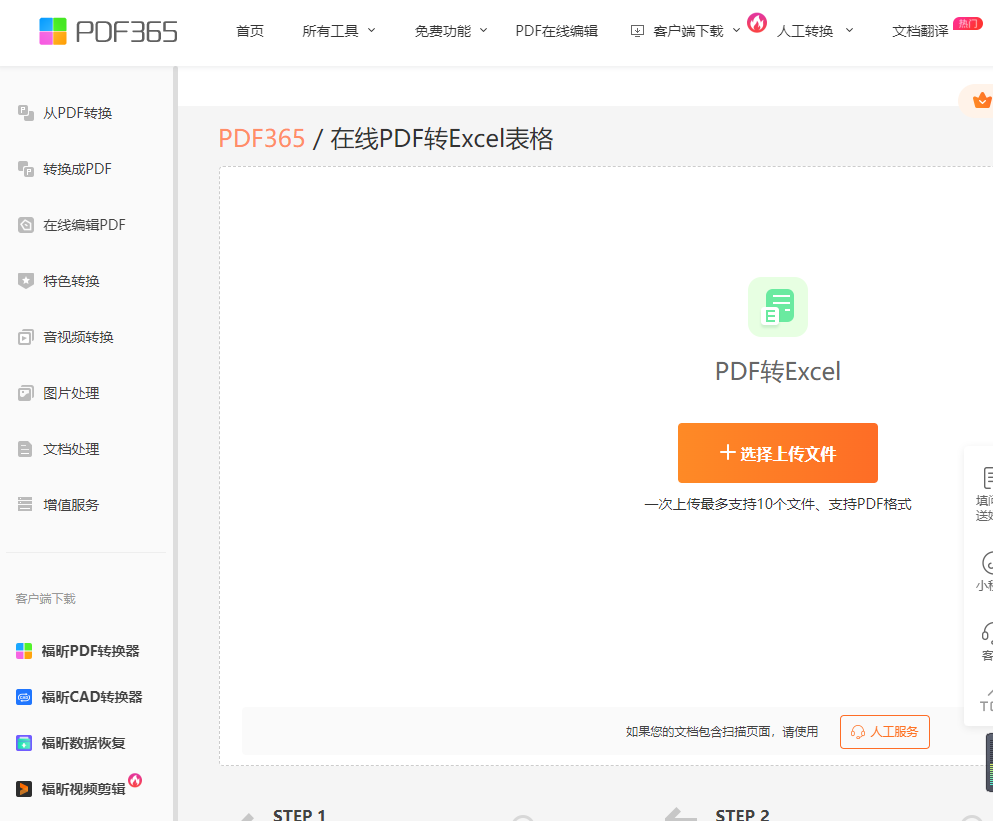Screen dimensions: 993x821
Task: Click the 增值服务 list icon
Action: pos(25,504)
